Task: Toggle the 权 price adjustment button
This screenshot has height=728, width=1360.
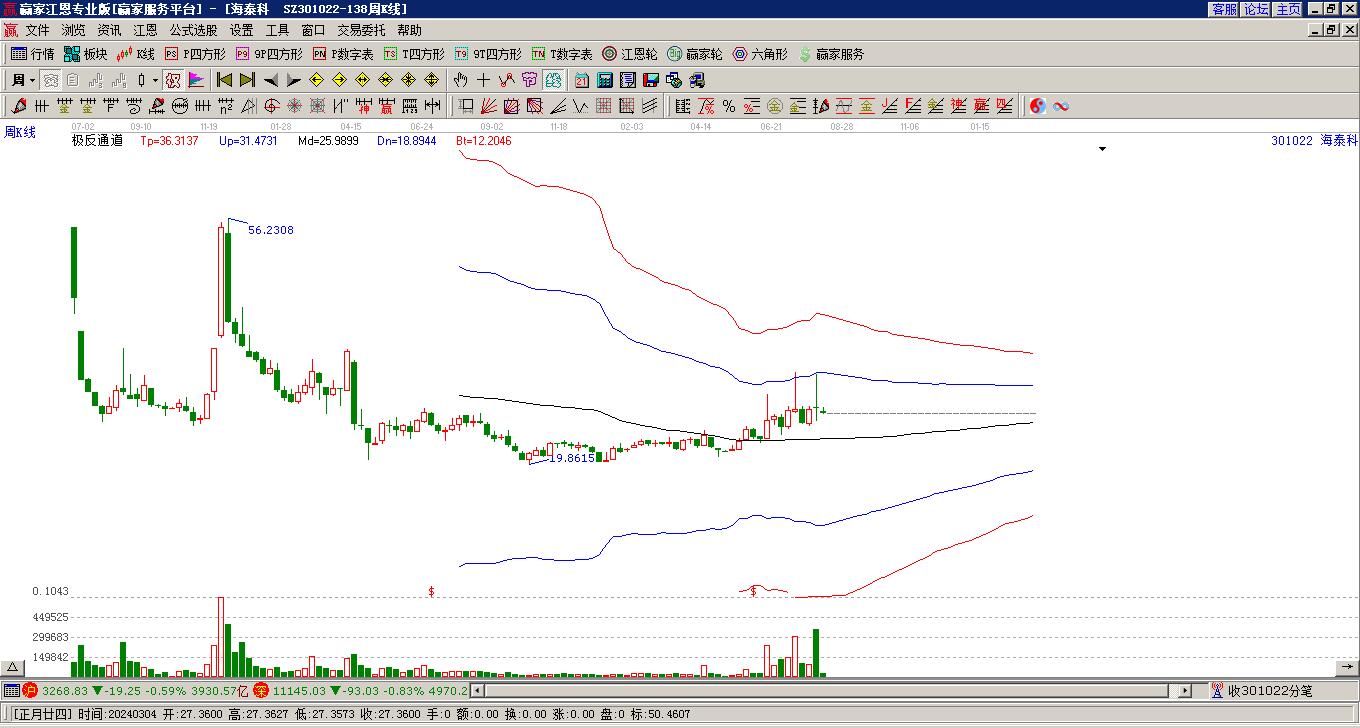Action: point(173,80)
